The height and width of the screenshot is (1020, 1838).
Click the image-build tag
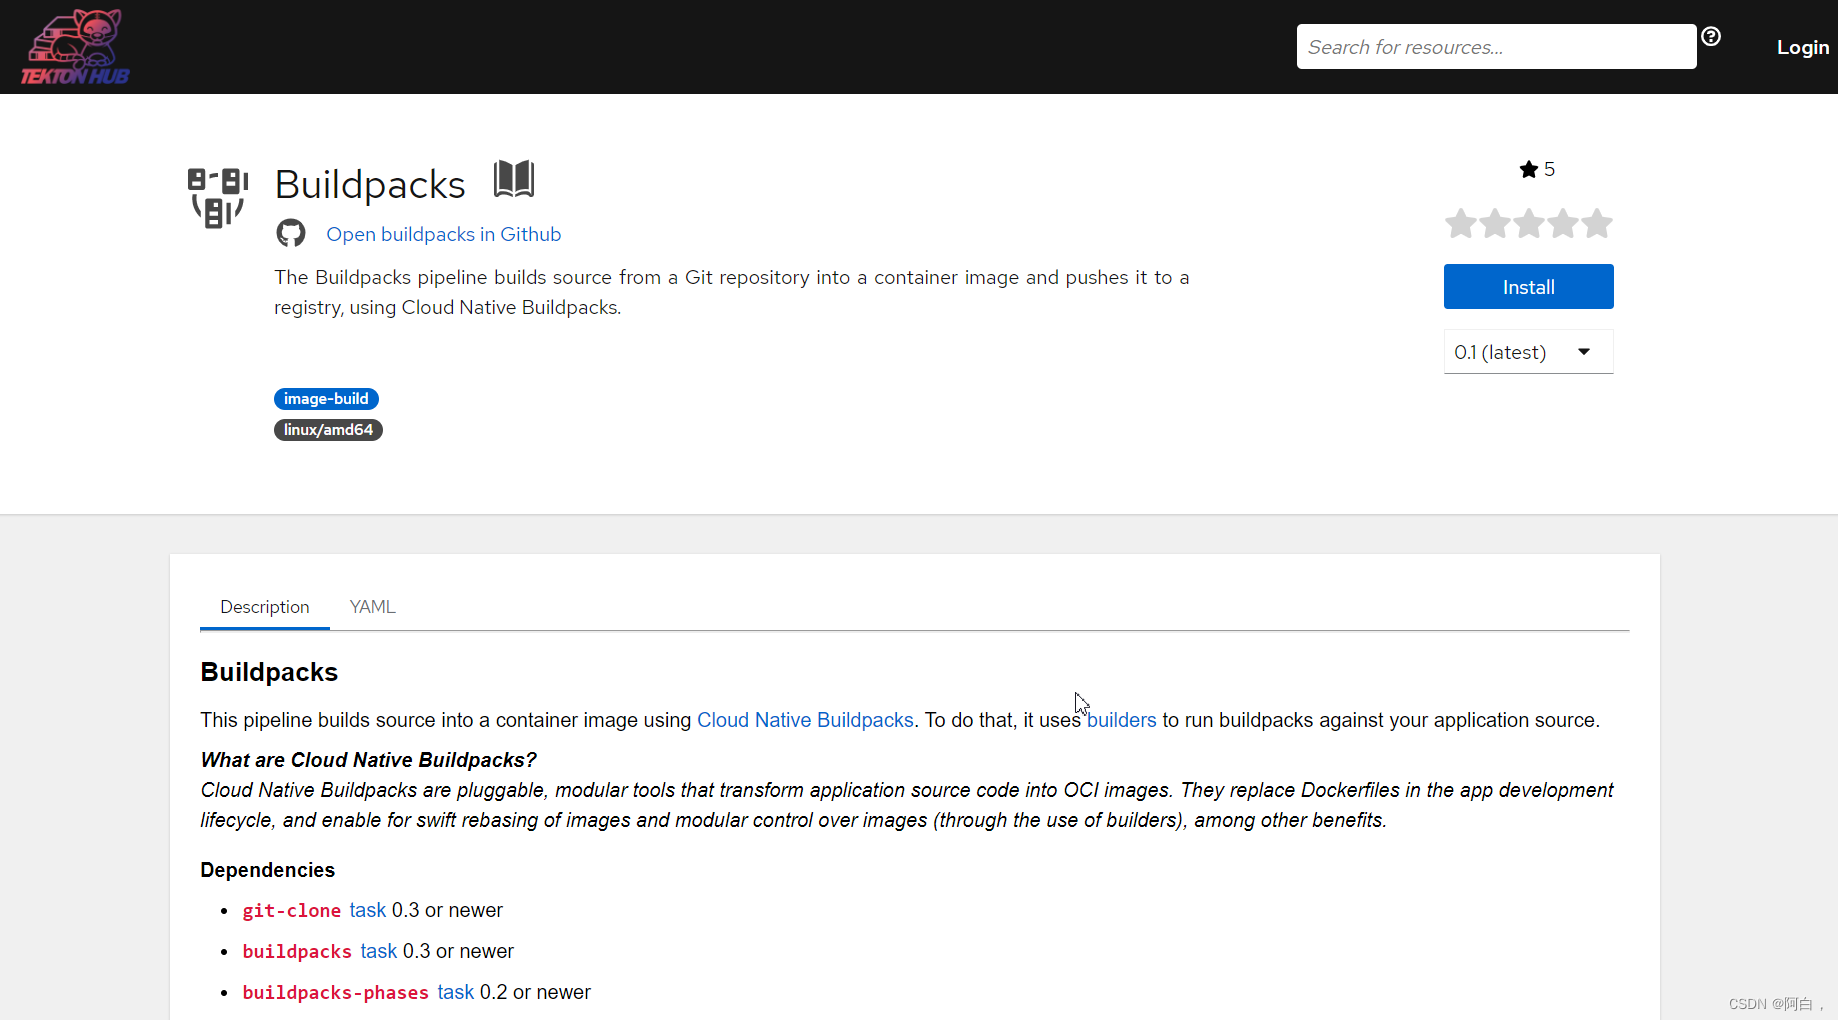point(326,399)
